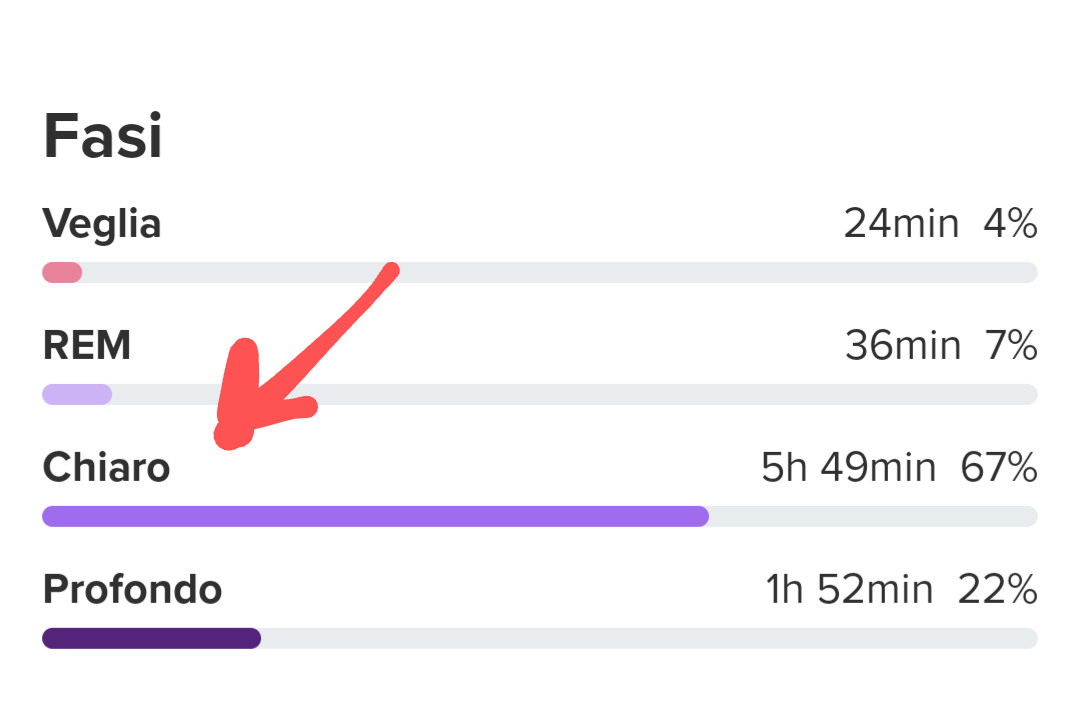Click the 7% REM percentage
The height and width of the screenshot is (723, 1080).
pyautogui.click(x=1012, y=346)
